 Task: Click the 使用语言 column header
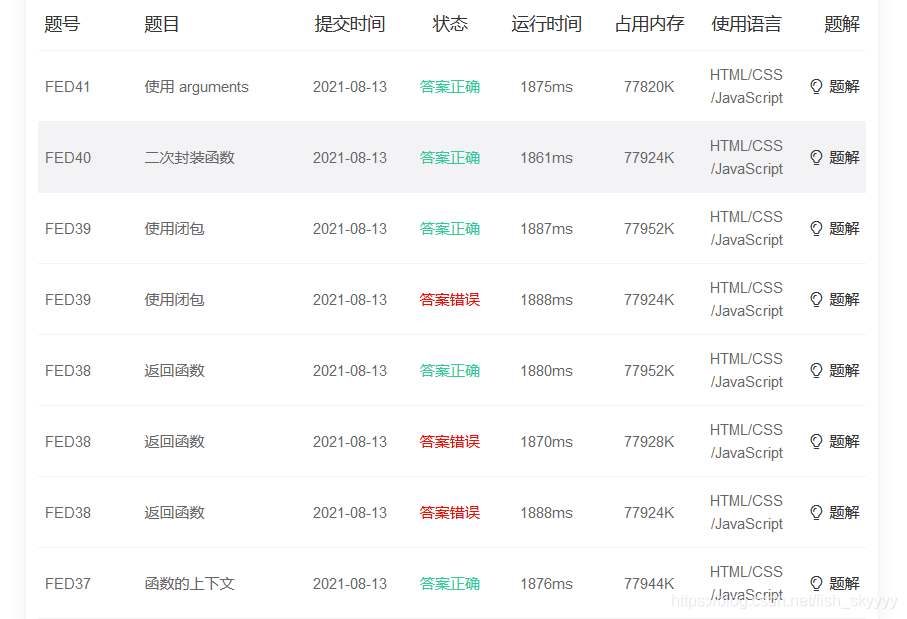[x=746, y=24]
